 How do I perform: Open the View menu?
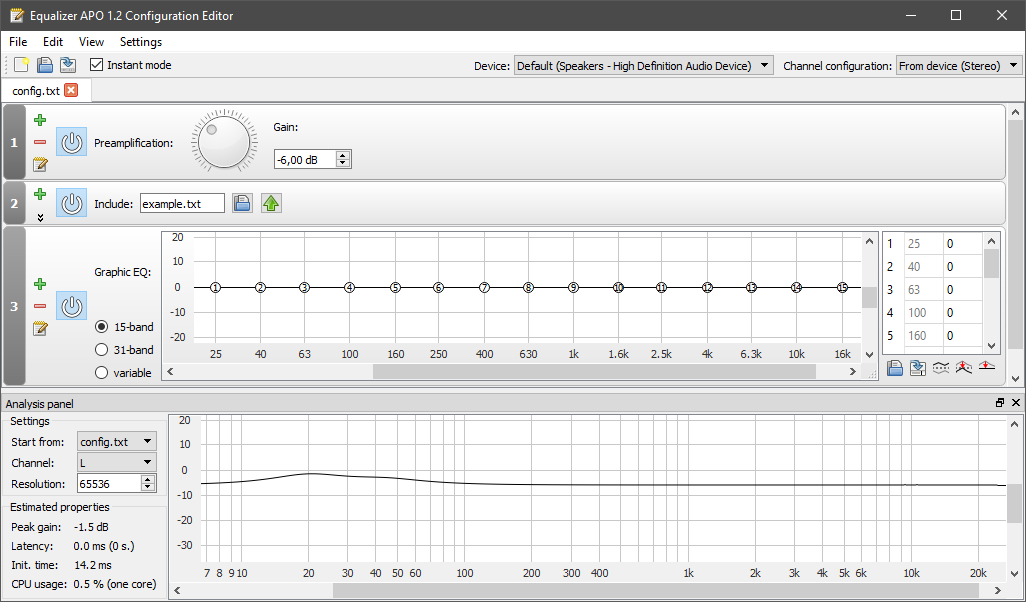coord(91,42)
